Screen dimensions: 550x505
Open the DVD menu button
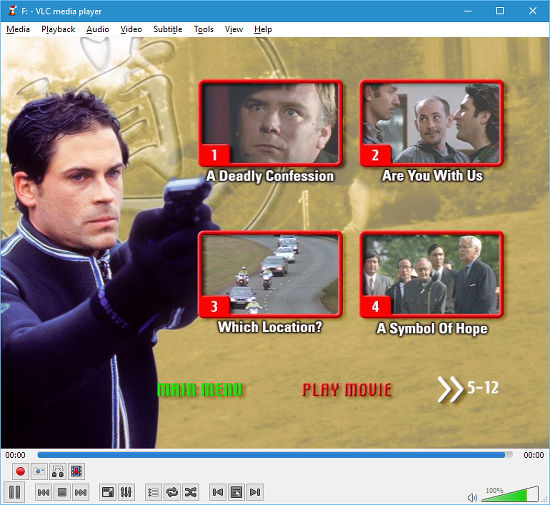[x=236, y=492]
